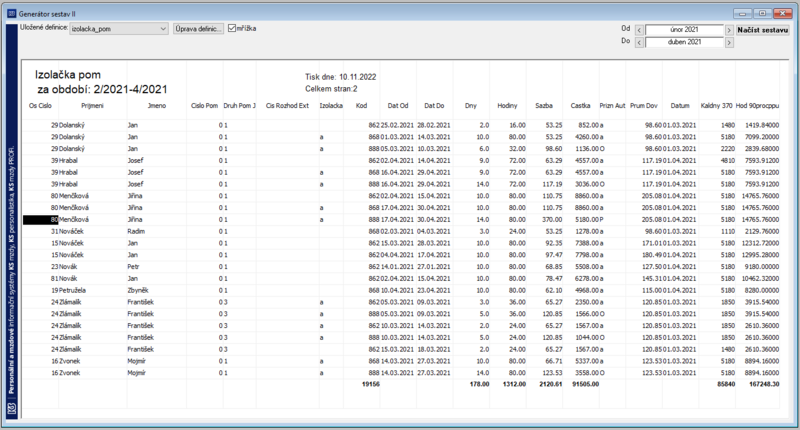Click the Dat Do column header
The height and width of the screenshot is (430, 800).
click(434, 106)
